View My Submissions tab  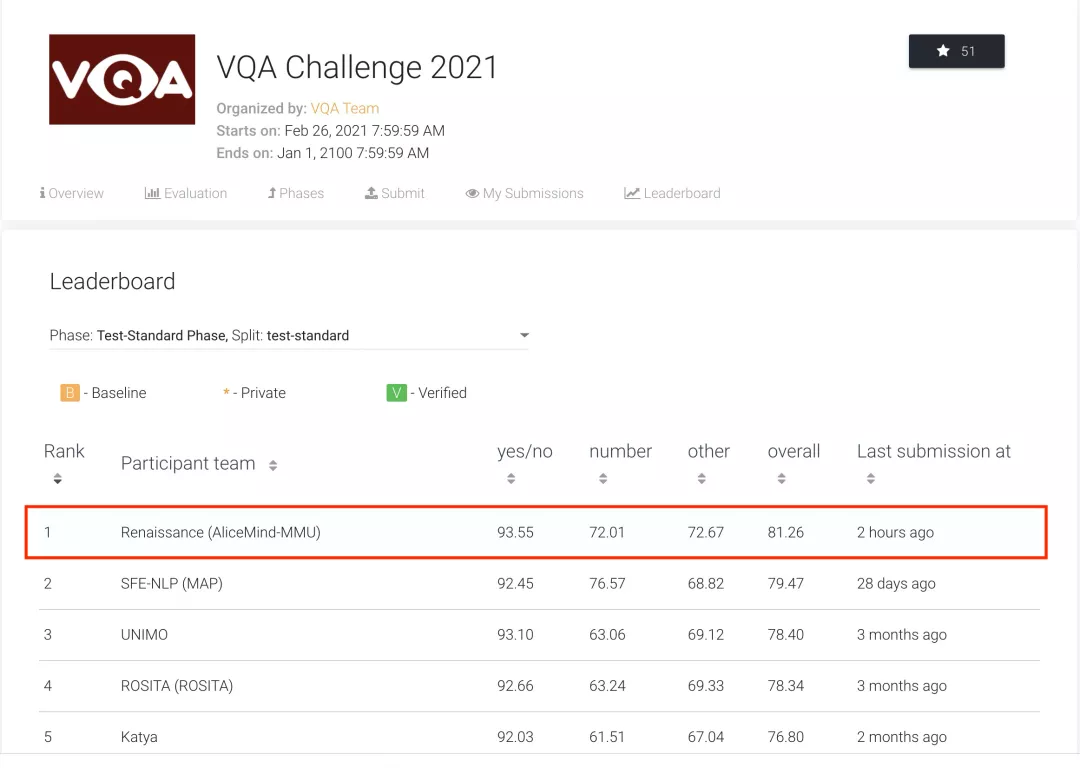click(524, 194)
